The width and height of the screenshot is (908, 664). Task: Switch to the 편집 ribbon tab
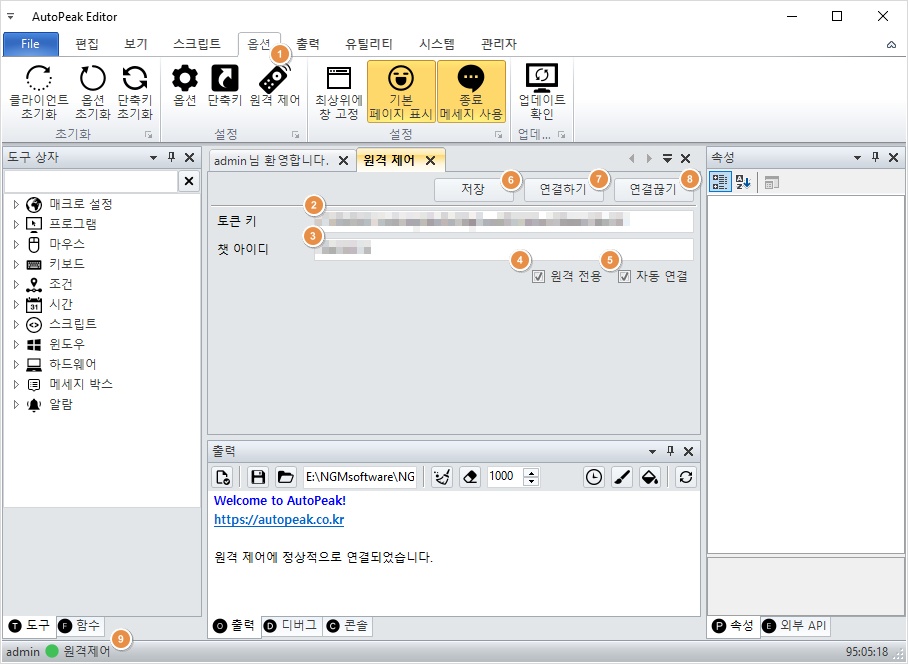click(x=87, y=44)
